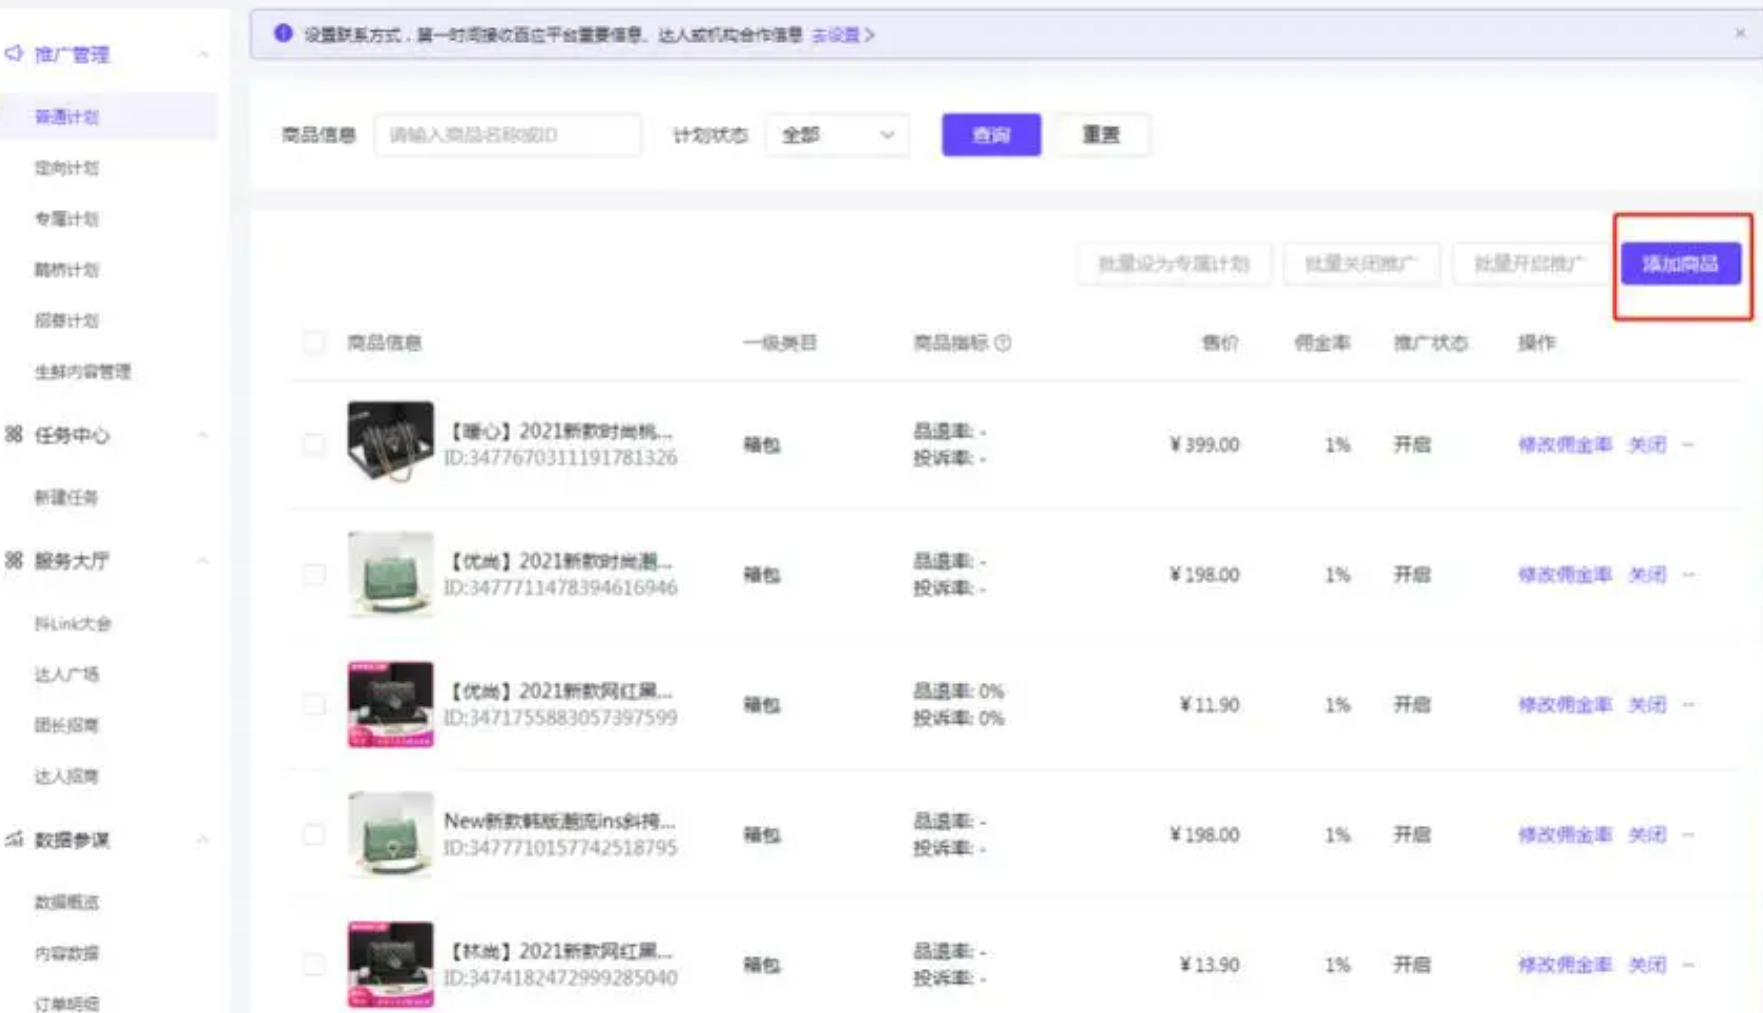Close the notification banner with X
1763x1013 pixels.
point(1740,33)
